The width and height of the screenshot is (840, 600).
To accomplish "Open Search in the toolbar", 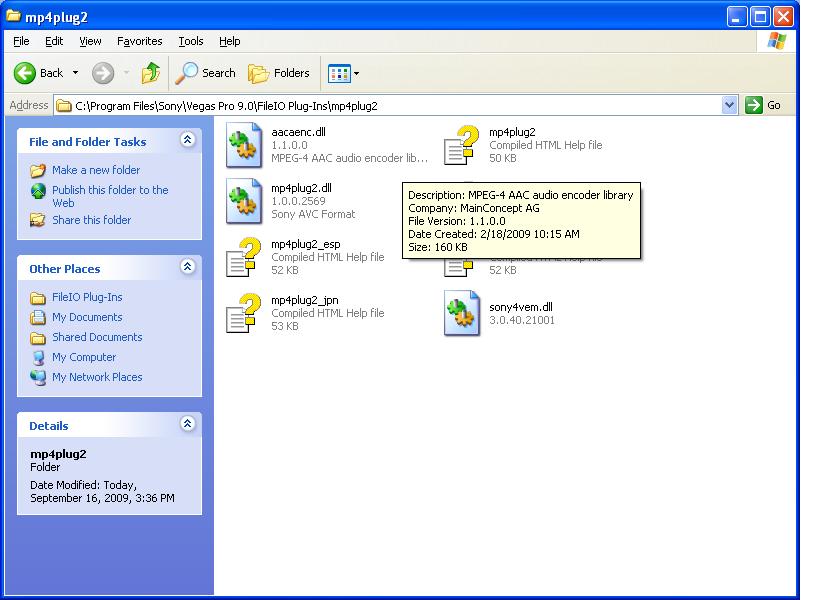I will [206, 73].
